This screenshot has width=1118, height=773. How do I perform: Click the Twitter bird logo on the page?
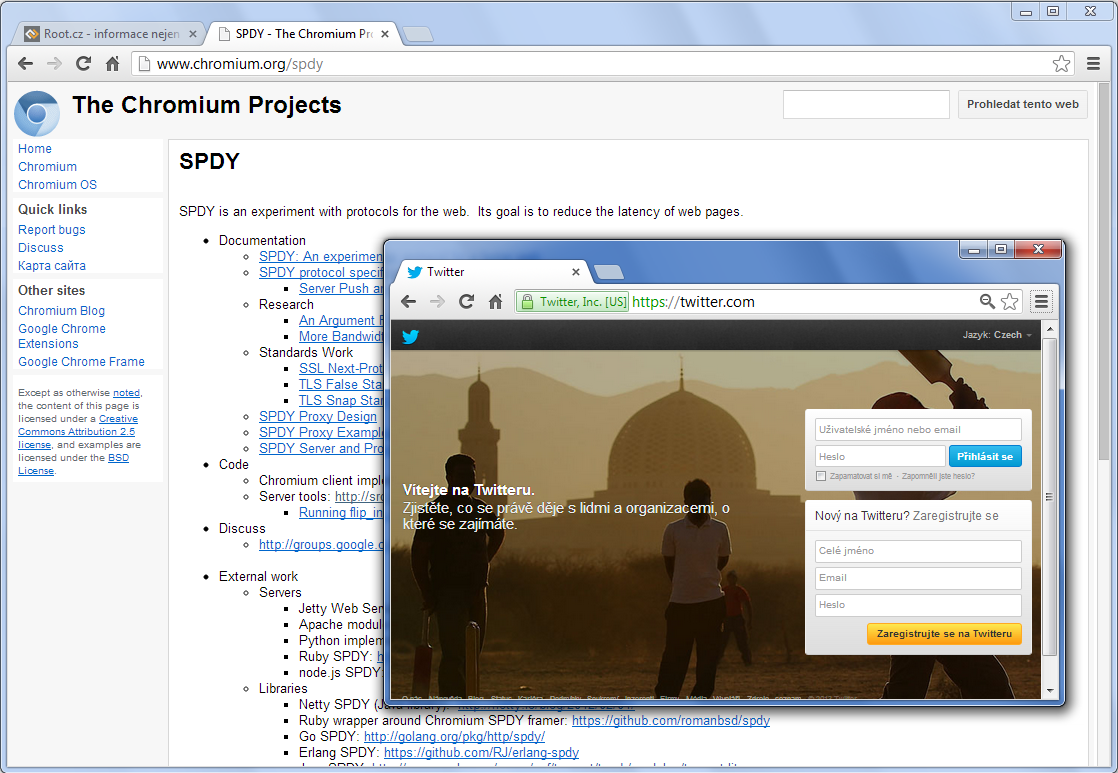click(410, 337)
